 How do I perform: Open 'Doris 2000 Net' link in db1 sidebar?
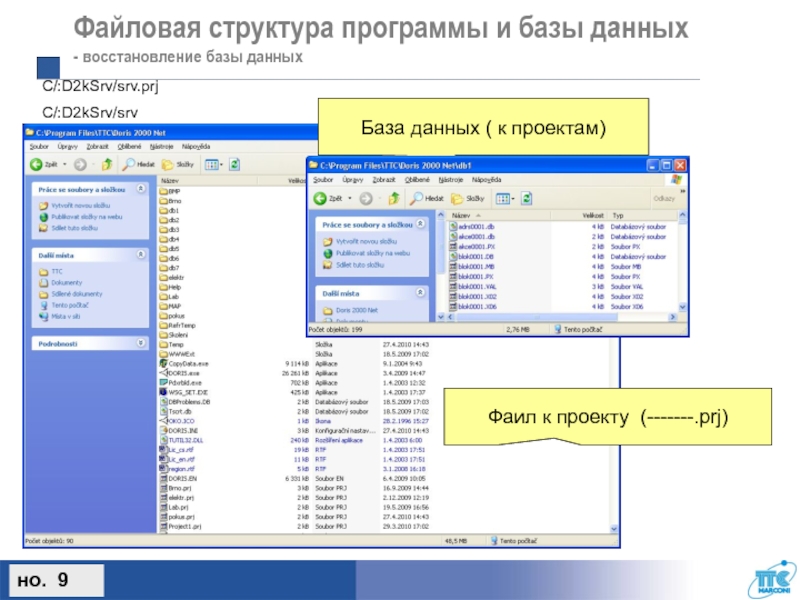[357, 310]
